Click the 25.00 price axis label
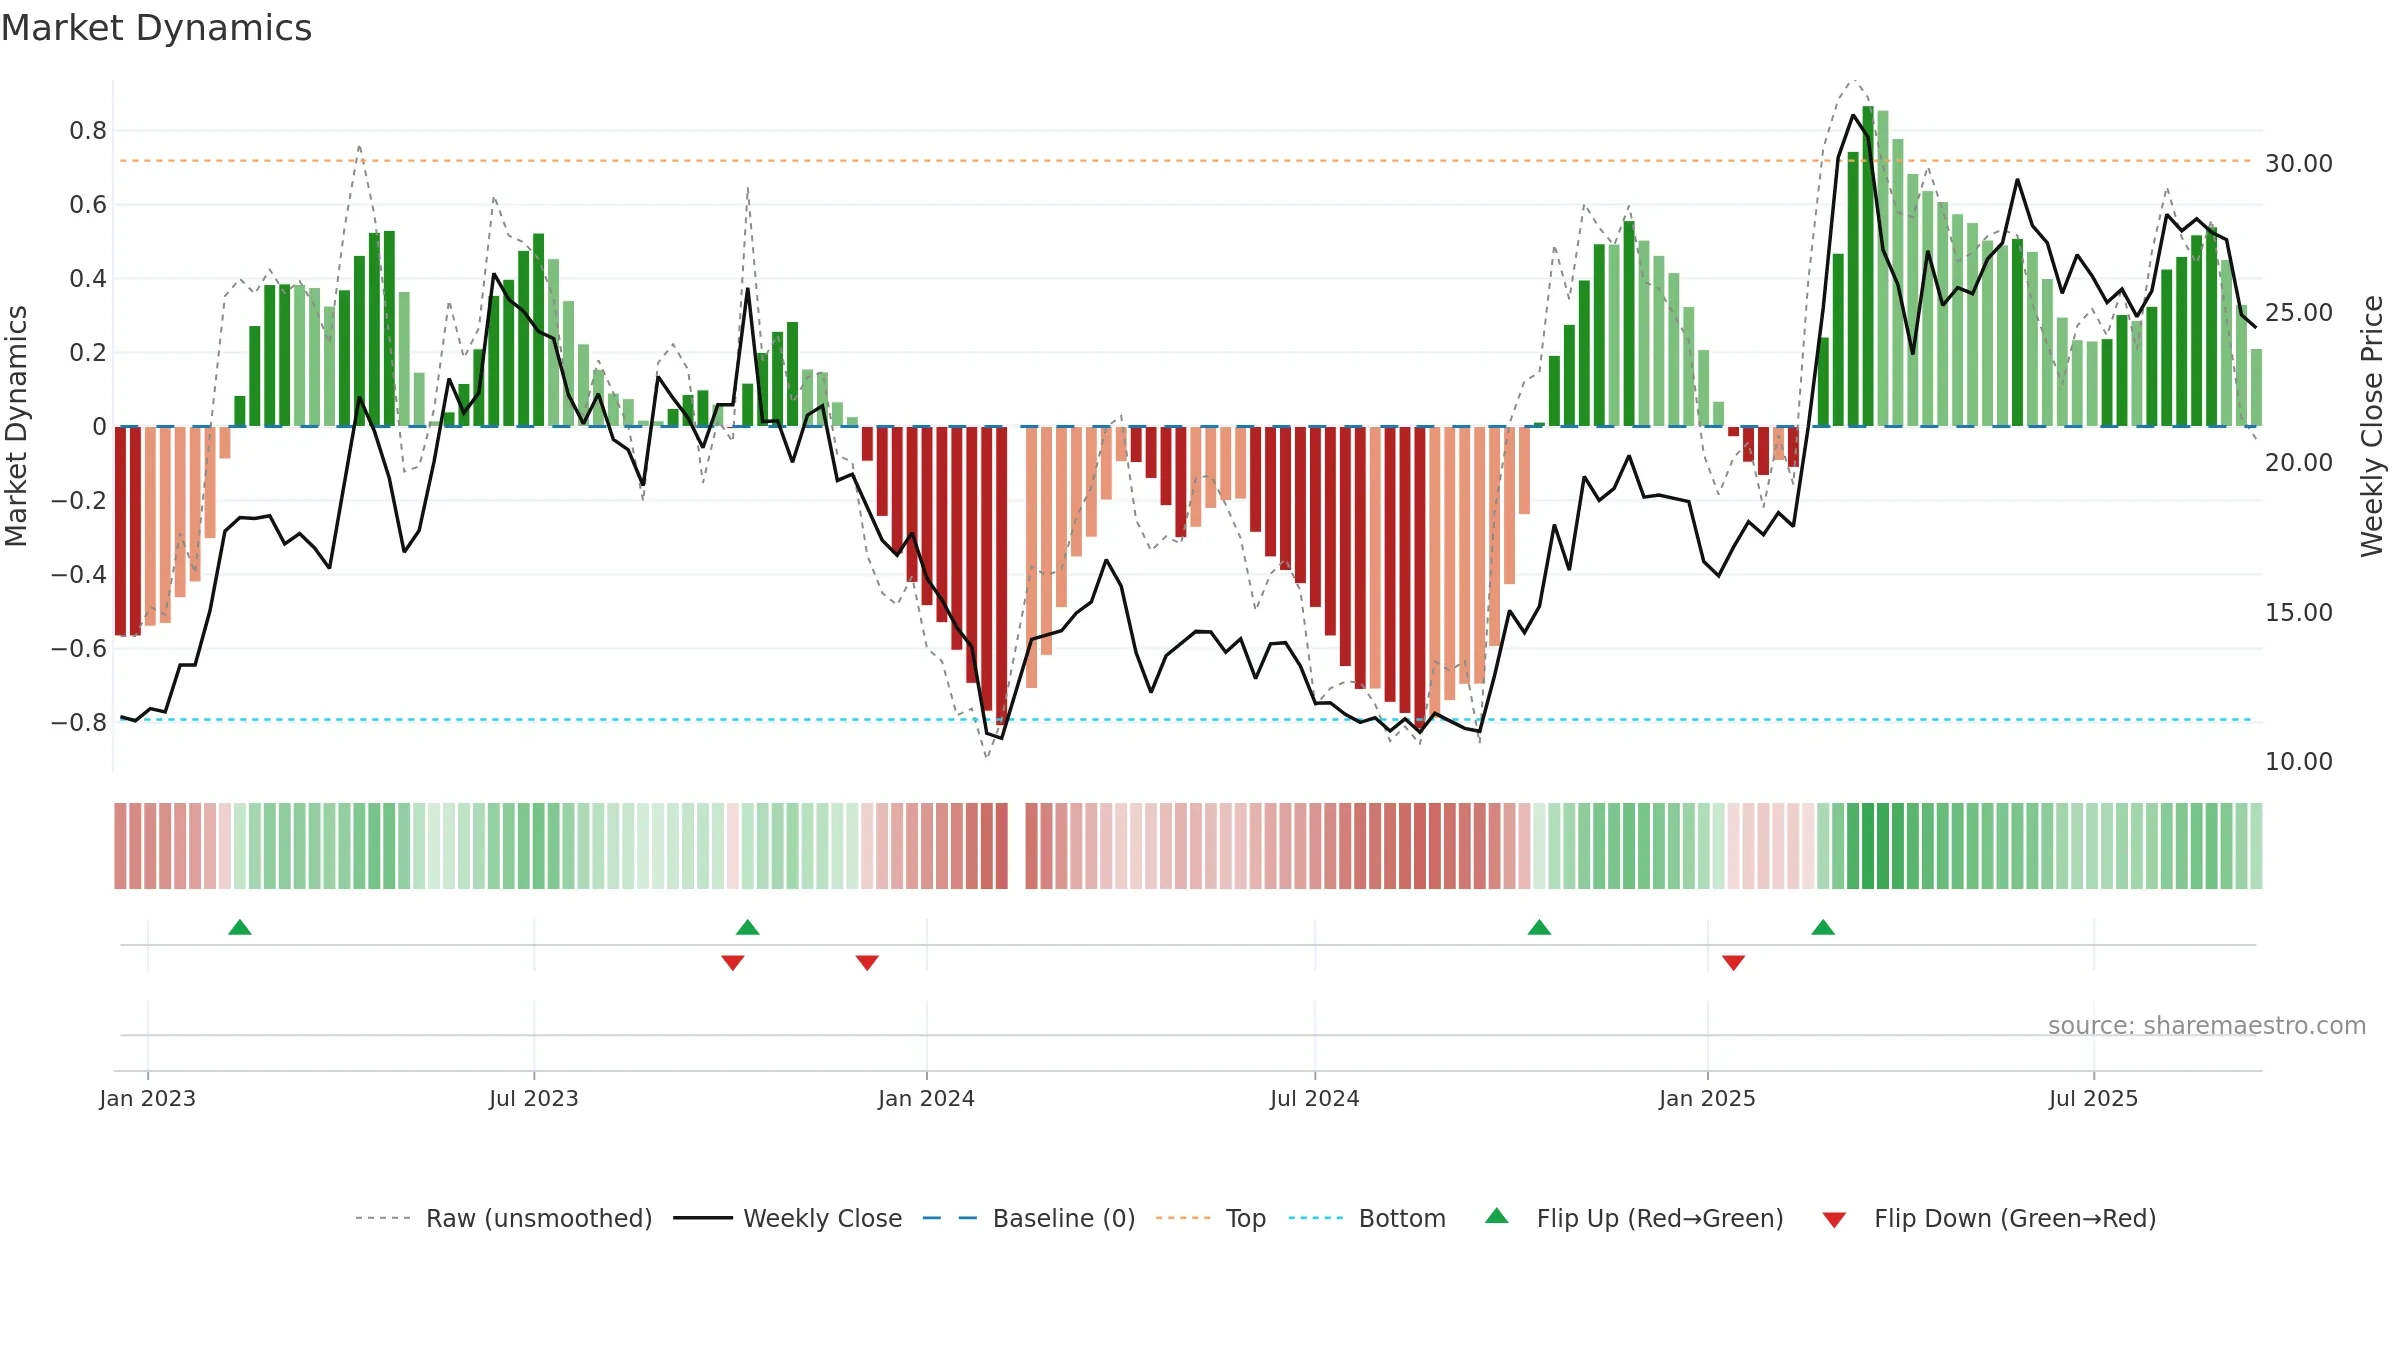This screenshot has height=1350, width=2400. tap(2299, 312)
